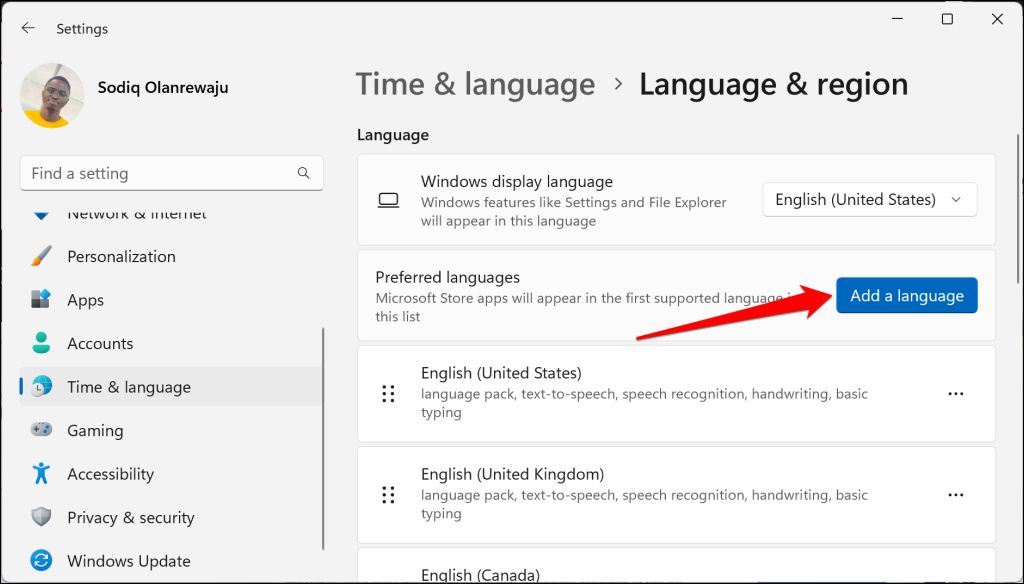
Task: Open the Sodiq Olanrewaju profile picture
Action: click(x=52, y=95)
